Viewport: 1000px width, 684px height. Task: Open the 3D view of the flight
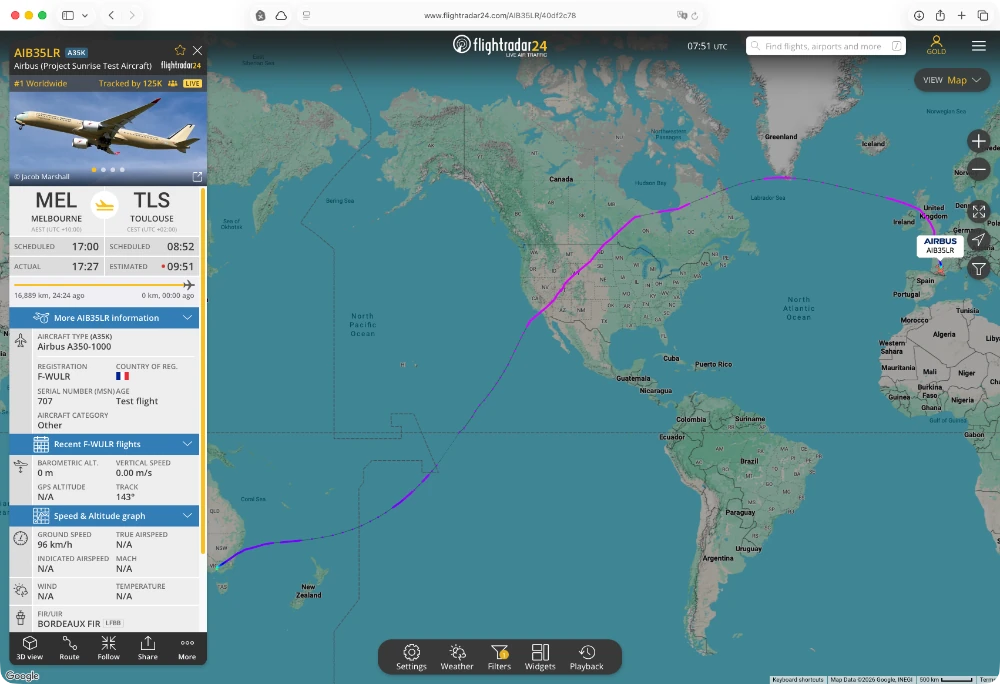point(29,648)
